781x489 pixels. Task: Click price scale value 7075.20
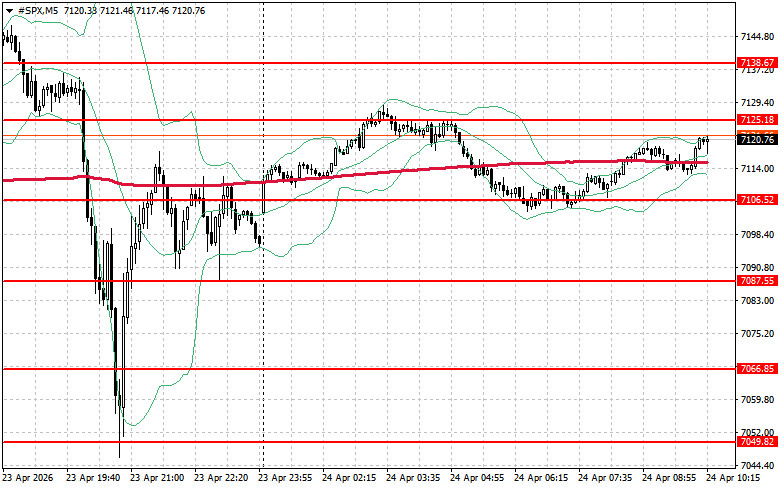click(x=758, y=334)
